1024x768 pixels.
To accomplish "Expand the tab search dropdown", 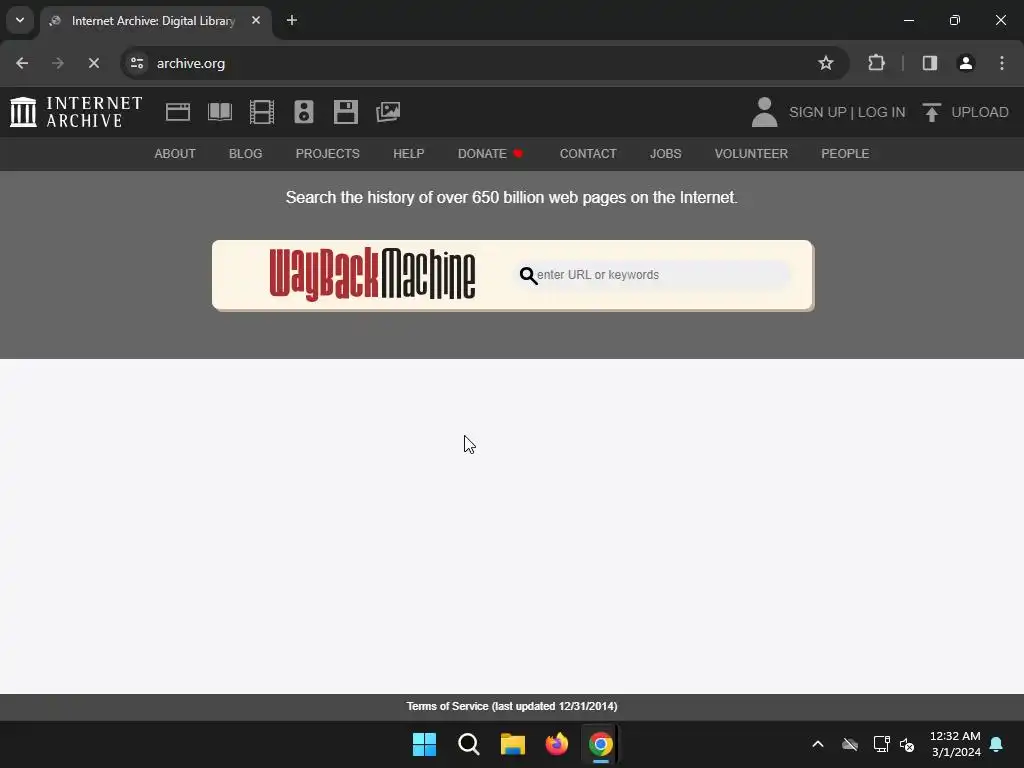I will 20,20.
